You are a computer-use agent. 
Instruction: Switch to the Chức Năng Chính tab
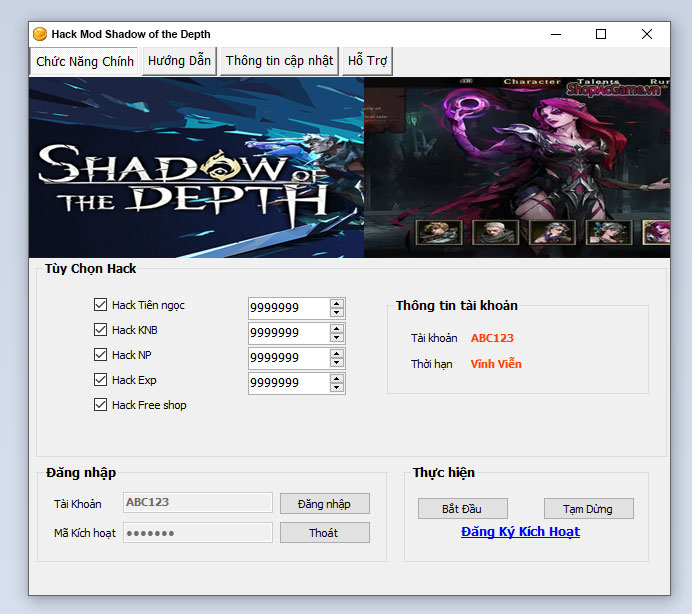point(84,61)
